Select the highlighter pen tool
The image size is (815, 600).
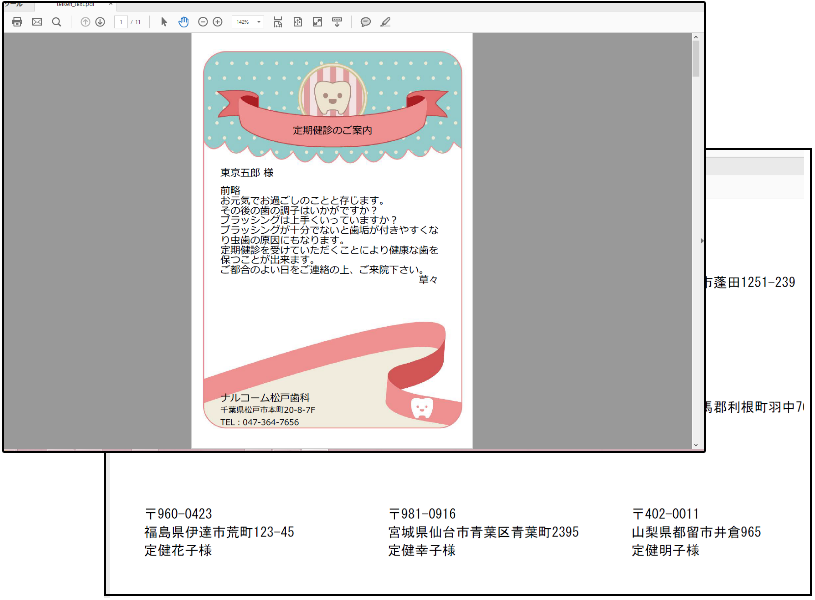(385, 22)
